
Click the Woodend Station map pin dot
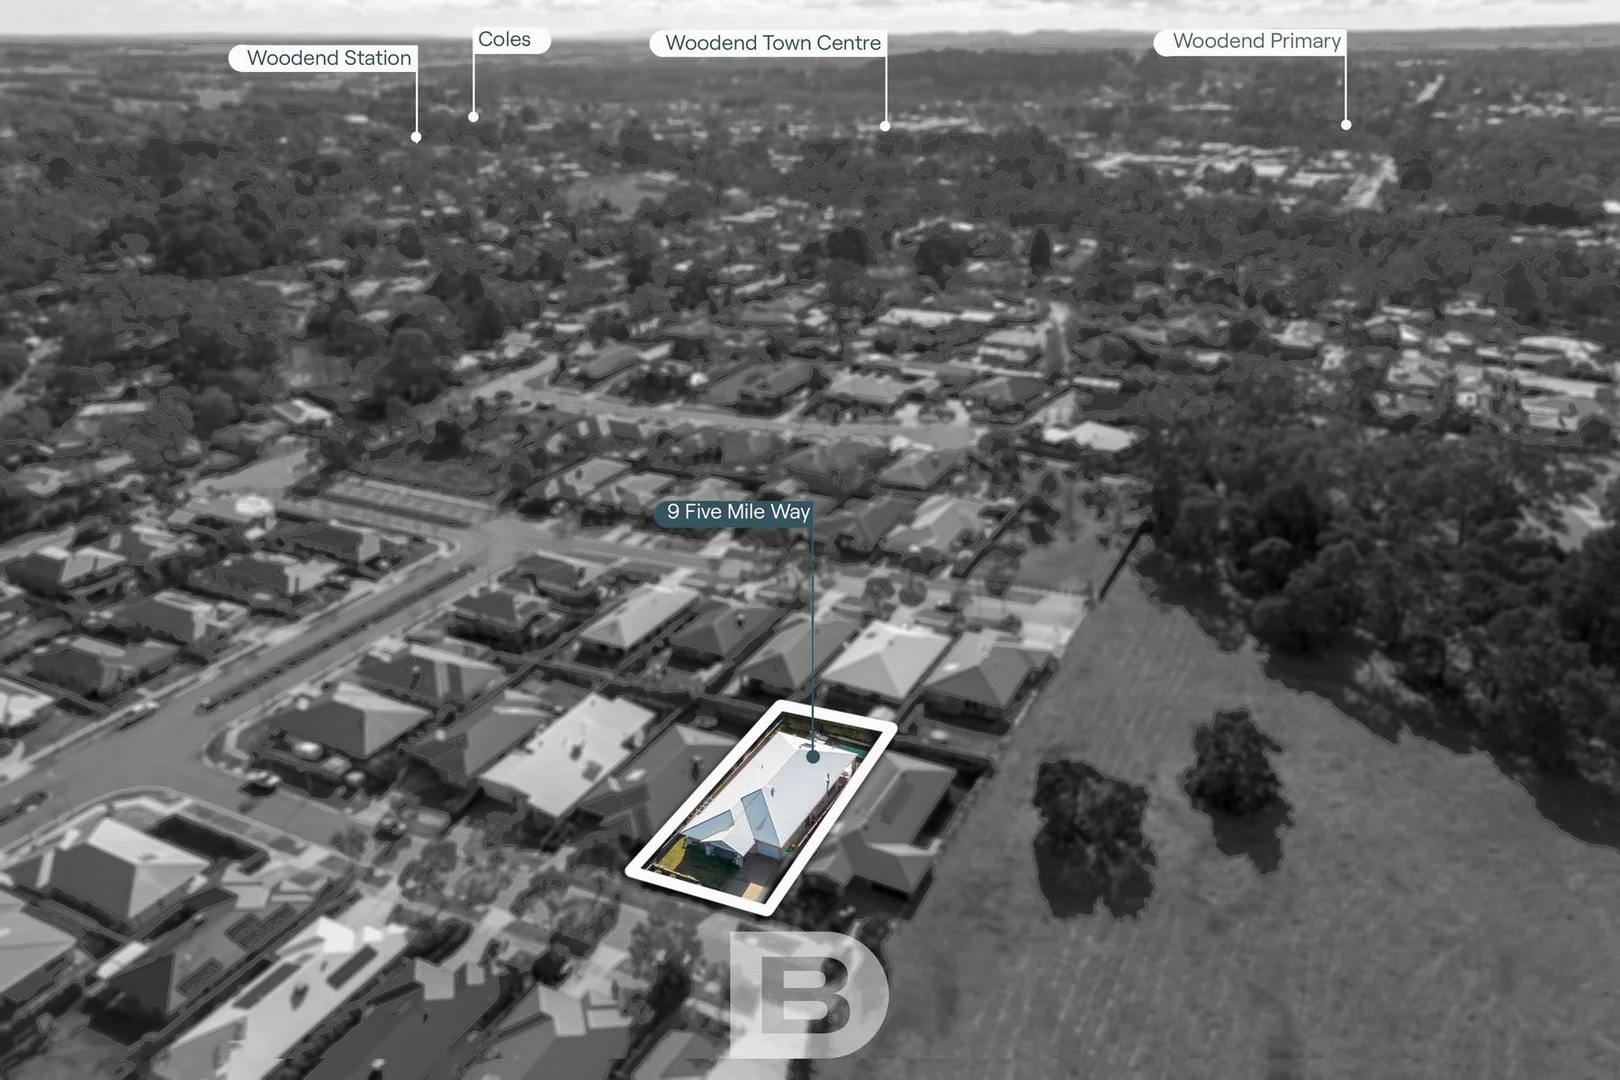[414, 135]
